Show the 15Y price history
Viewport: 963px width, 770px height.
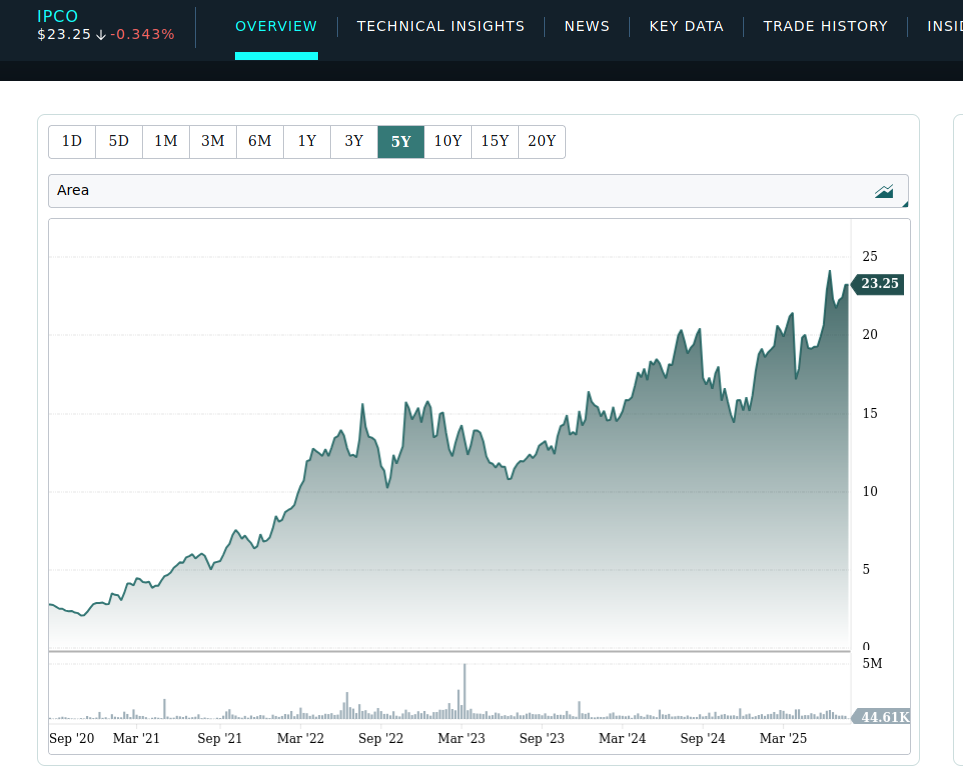pyautogui.click(x=495, y=142)
